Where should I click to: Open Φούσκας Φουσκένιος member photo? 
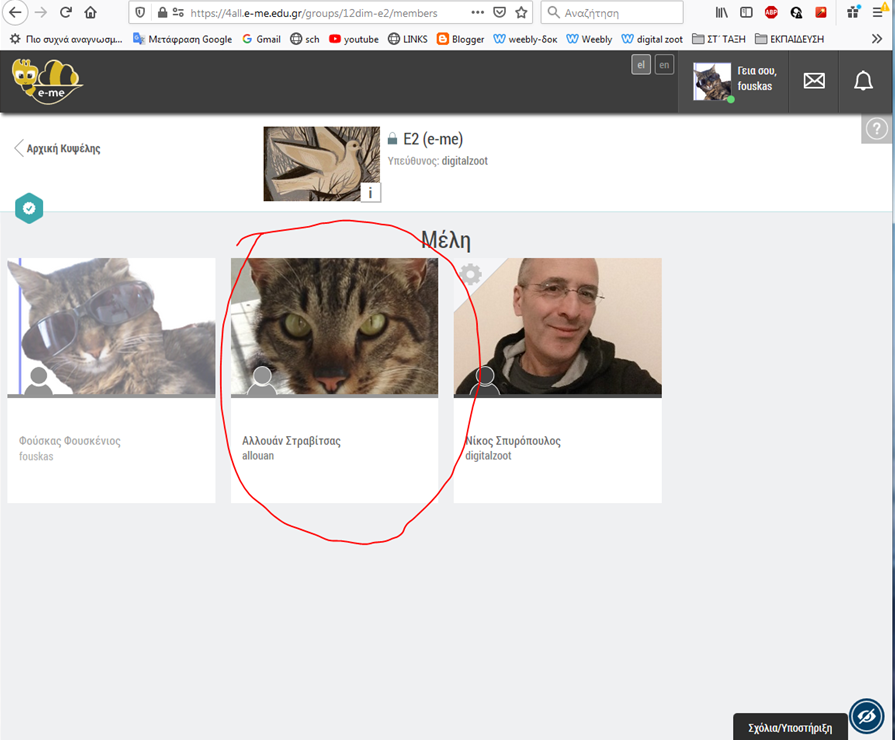(111, 327)
